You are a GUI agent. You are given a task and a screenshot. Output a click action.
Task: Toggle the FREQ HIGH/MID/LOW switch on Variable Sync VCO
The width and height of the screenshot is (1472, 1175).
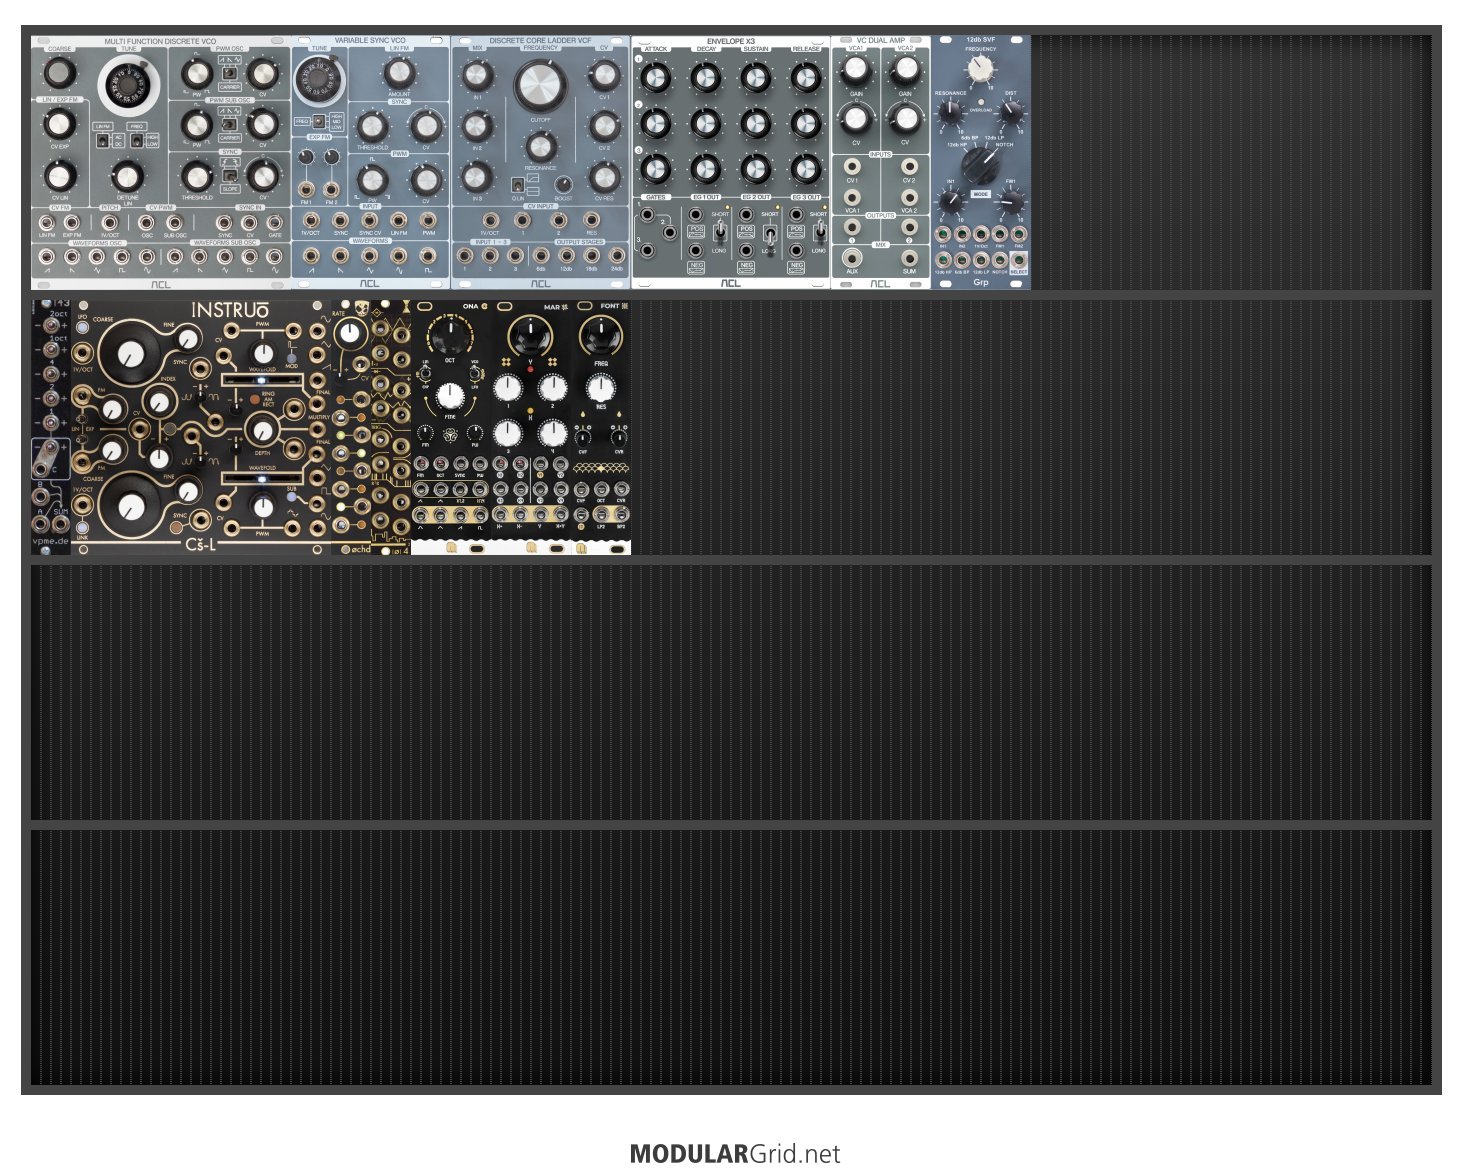pos(318,122)
